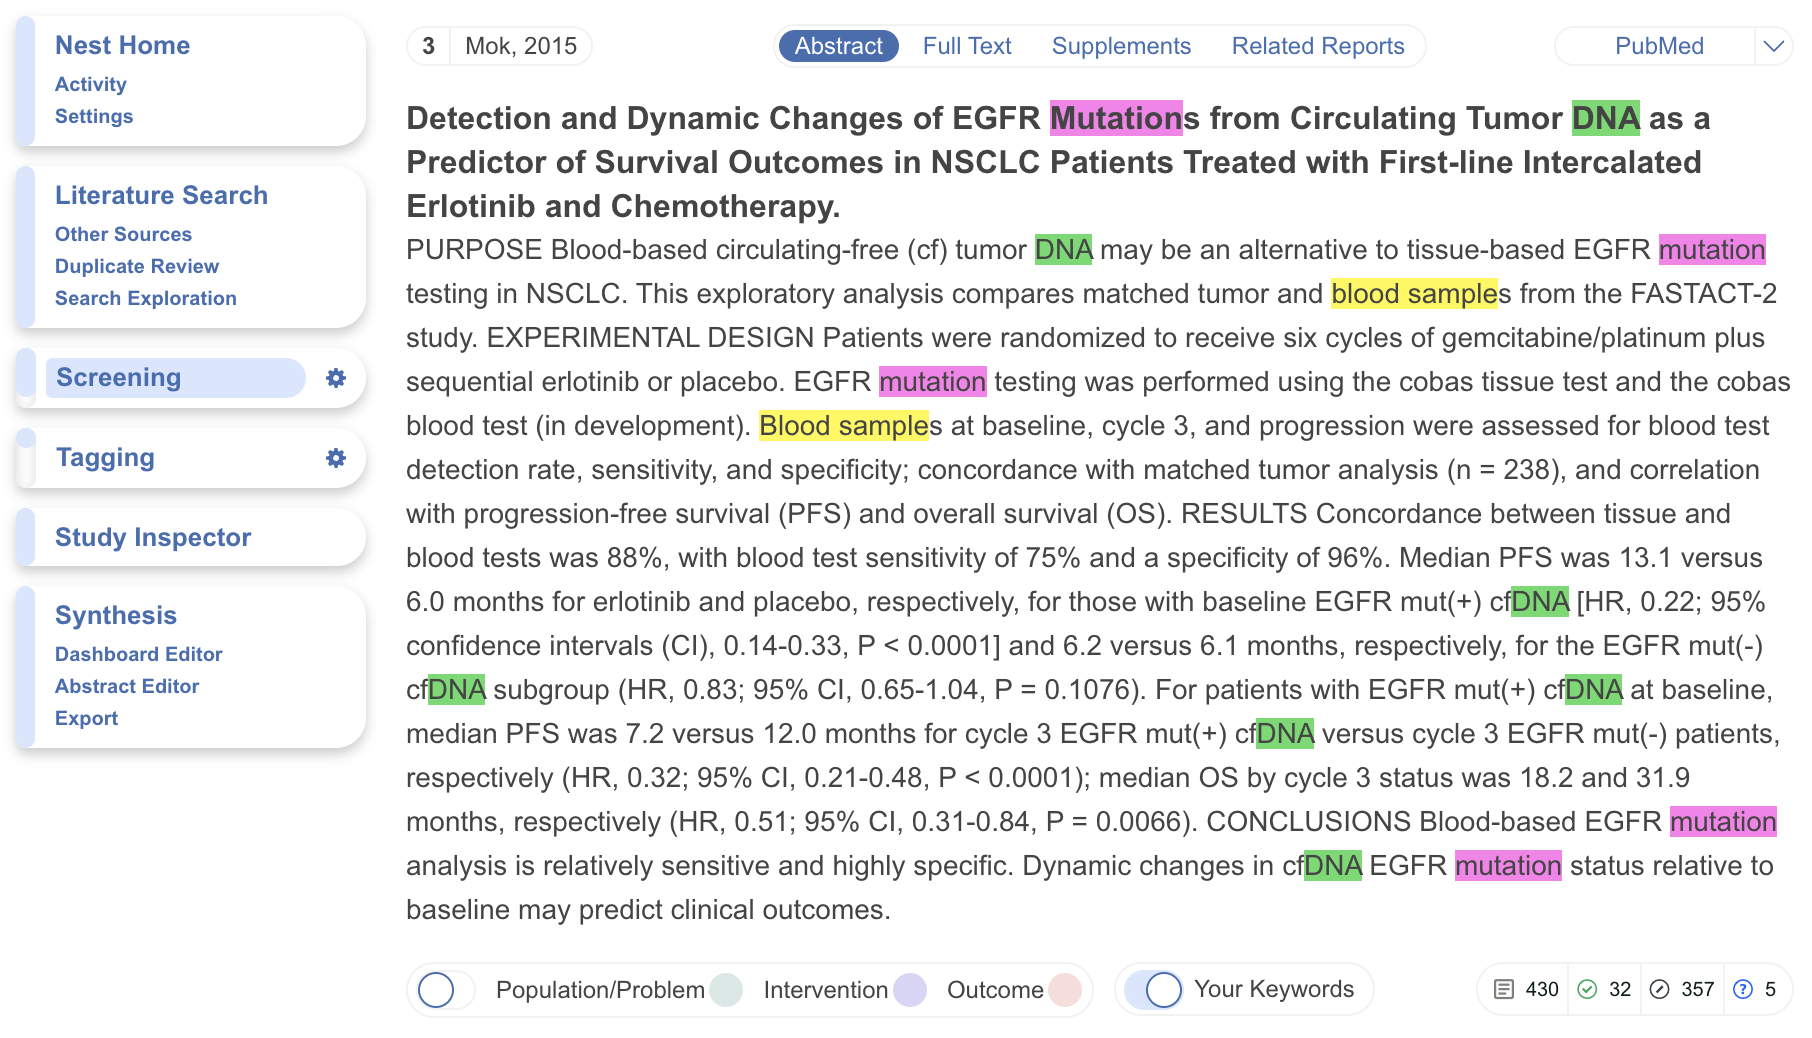Expand the PubMed dropdown arrow

1773,46
